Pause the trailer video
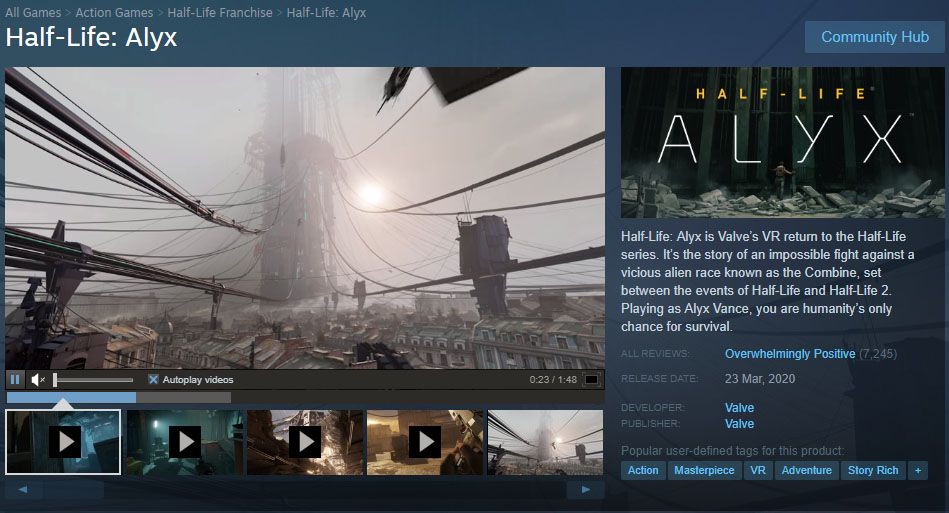Viewport: 949px width, 513px height. click(15, 380)
